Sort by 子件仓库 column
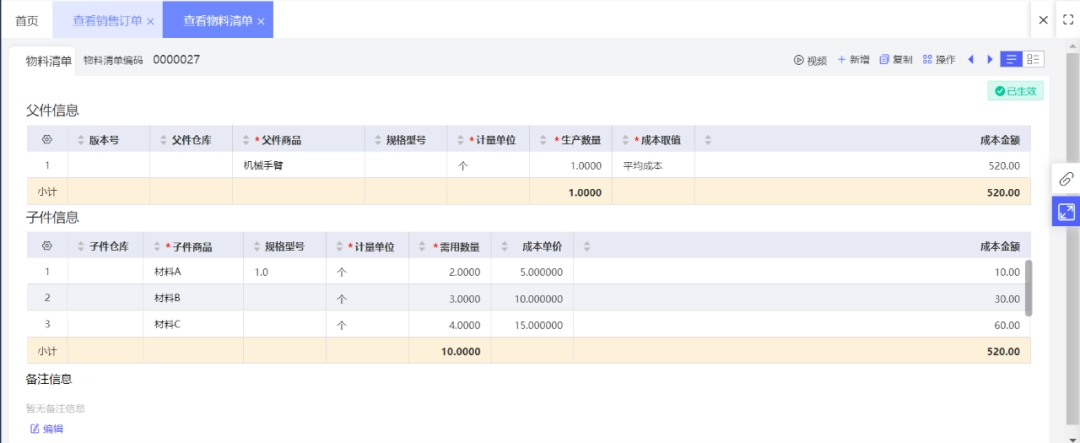Screen dimensions: 1080x443 [82, 246]
